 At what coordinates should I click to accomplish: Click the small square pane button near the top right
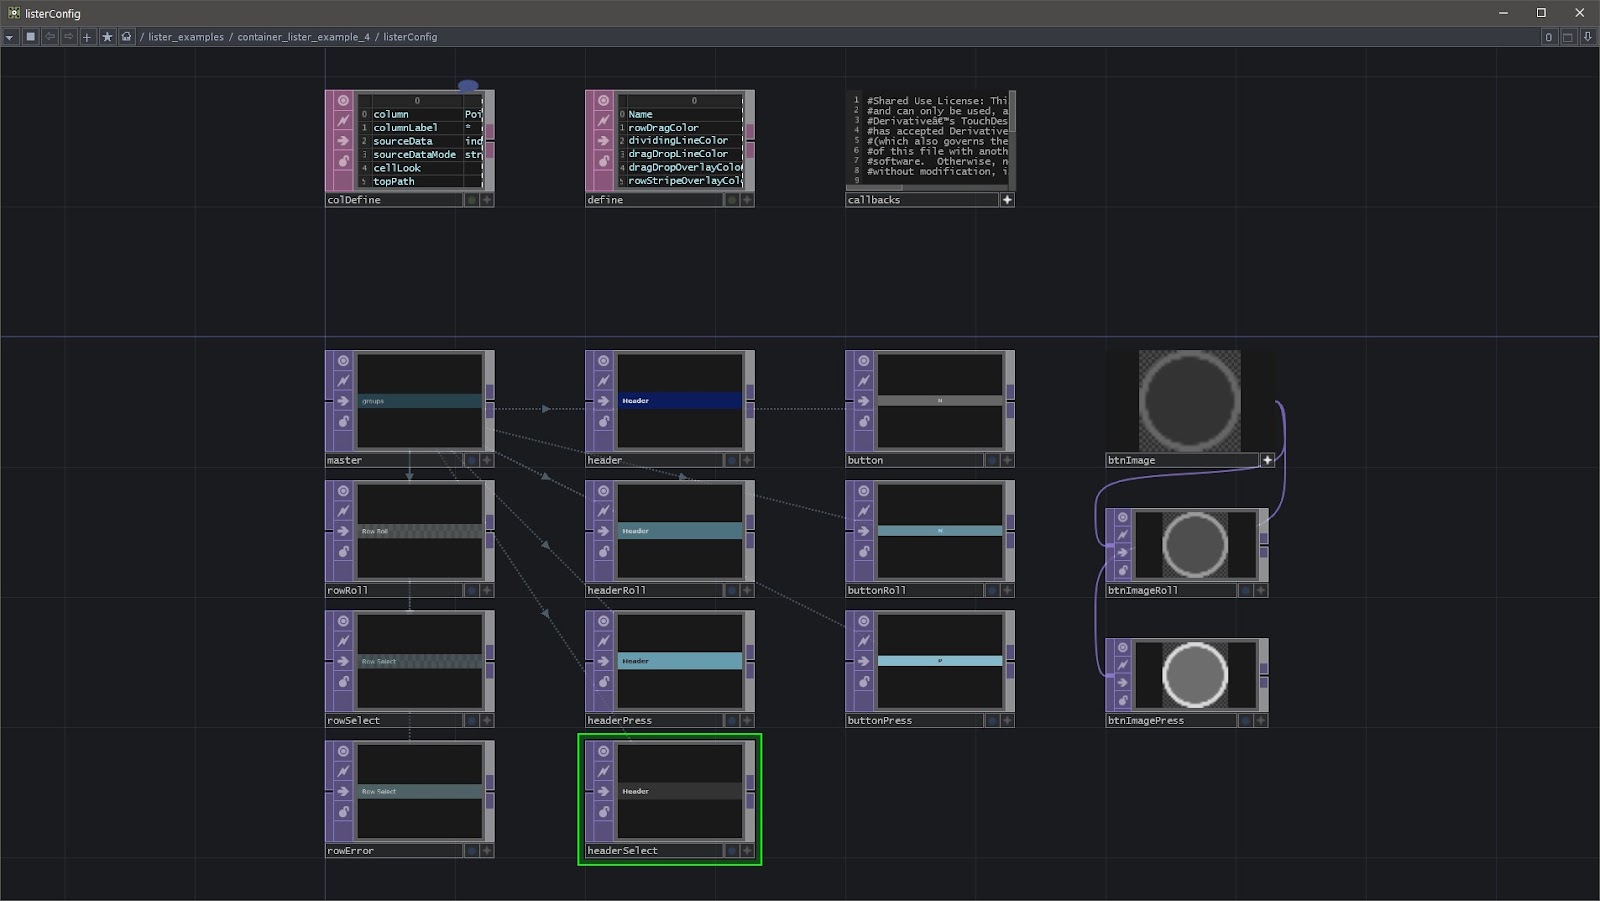click(1568, 37)
